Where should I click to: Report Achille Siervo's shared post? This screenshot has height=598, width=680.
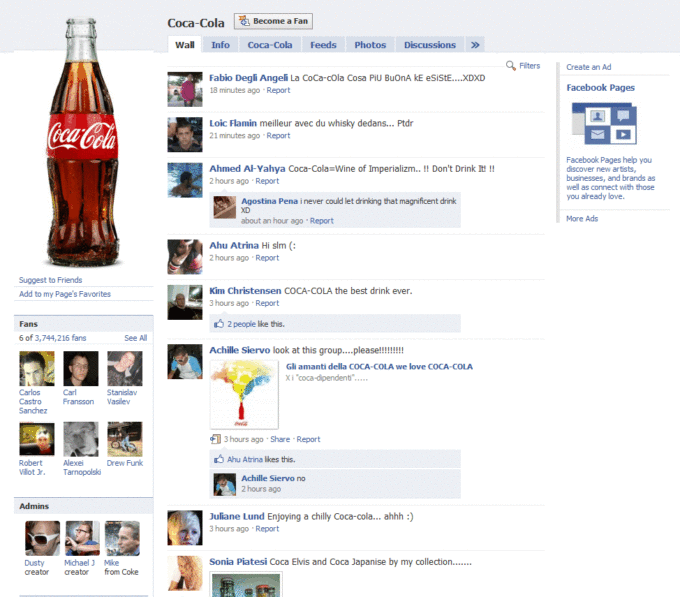tap(308, 439)
